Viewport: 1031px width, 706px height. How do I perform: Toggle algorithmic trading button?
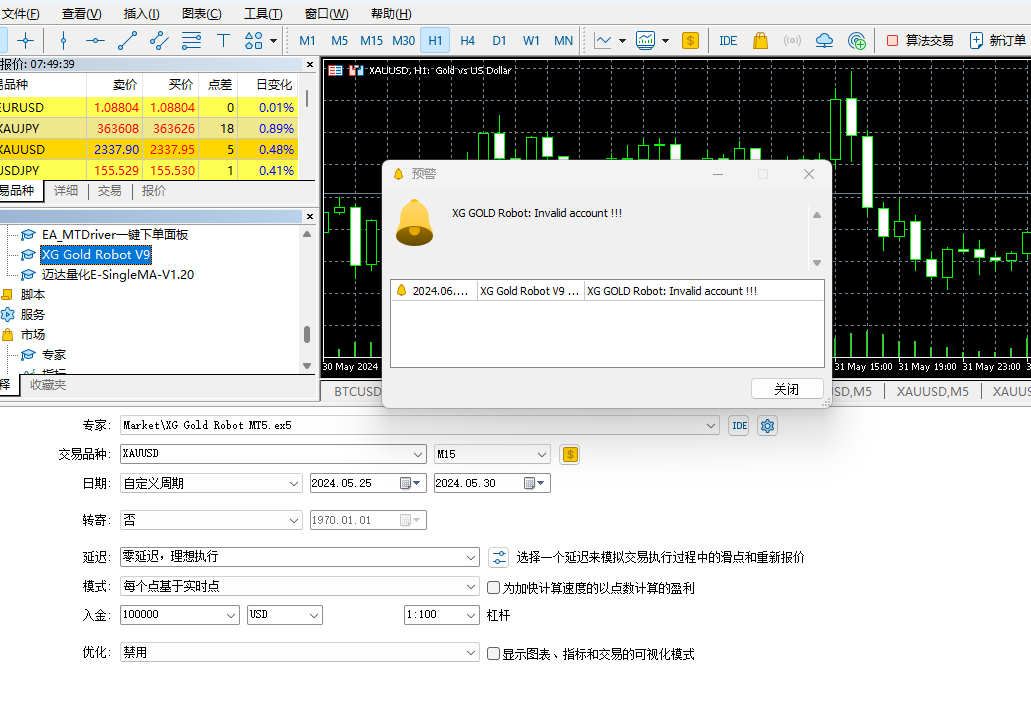(919, 41)
